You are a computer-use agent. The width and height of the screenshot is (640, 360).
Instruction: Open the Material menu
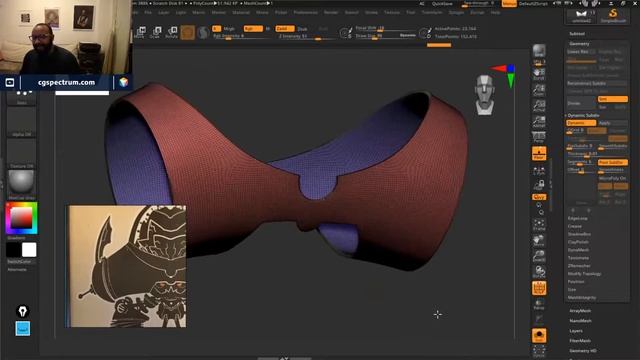pyautogui.click(x=241, y=13)
